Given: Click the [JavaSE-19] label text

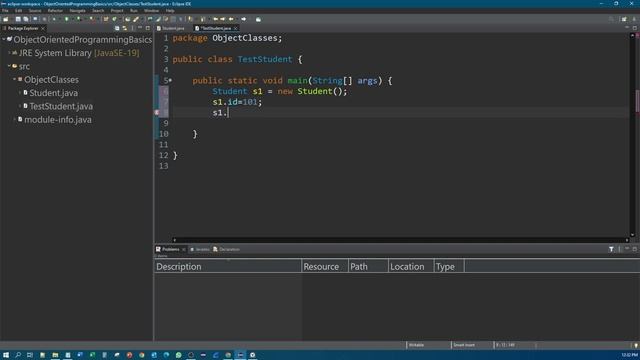Looking at the screenshot, I should (117, 53).
